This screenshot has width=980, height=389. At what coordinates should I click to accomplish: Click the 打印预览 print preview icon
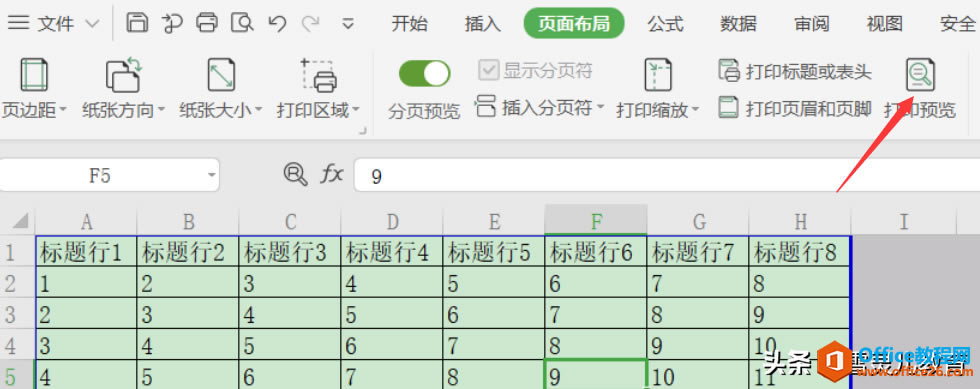[x=921, y=75]
